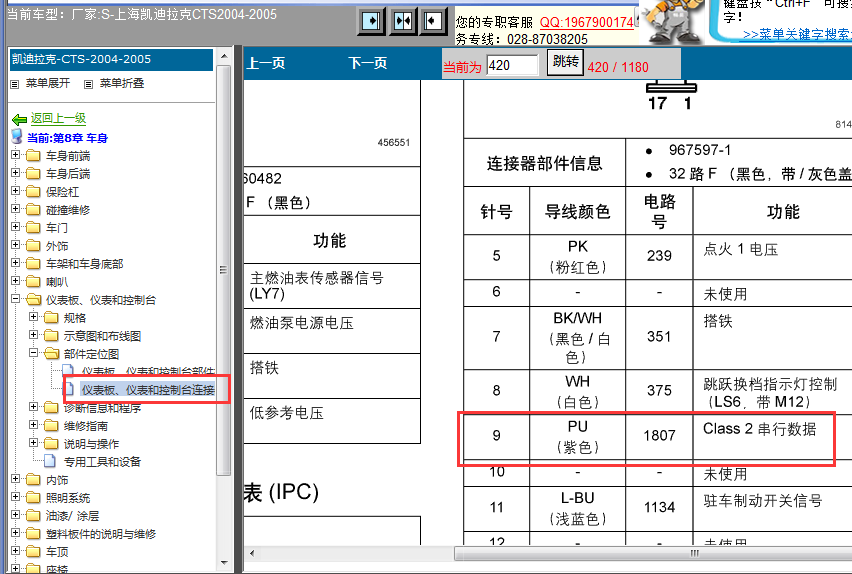Click the page number input field
This screenshot has height=574, width=852.
click(x=512, y=65)
